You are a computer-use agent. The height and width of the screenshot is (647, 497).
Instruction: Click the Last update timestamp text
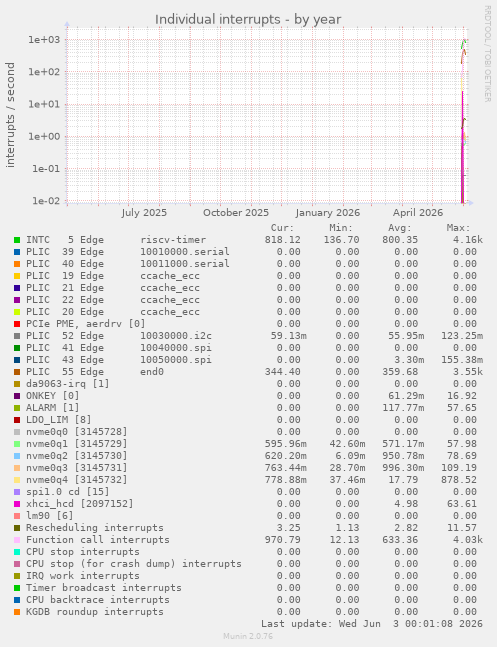coord(372,623)
